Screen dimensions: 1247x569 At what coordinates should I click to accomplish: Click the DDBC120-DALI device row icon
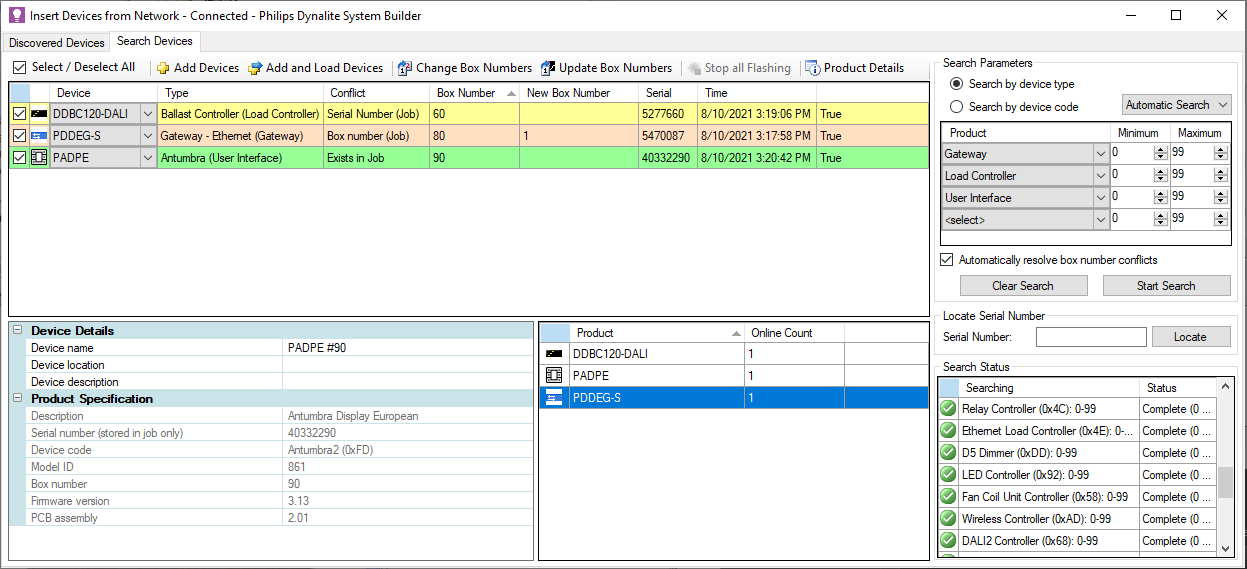click(x=39, y=114)
